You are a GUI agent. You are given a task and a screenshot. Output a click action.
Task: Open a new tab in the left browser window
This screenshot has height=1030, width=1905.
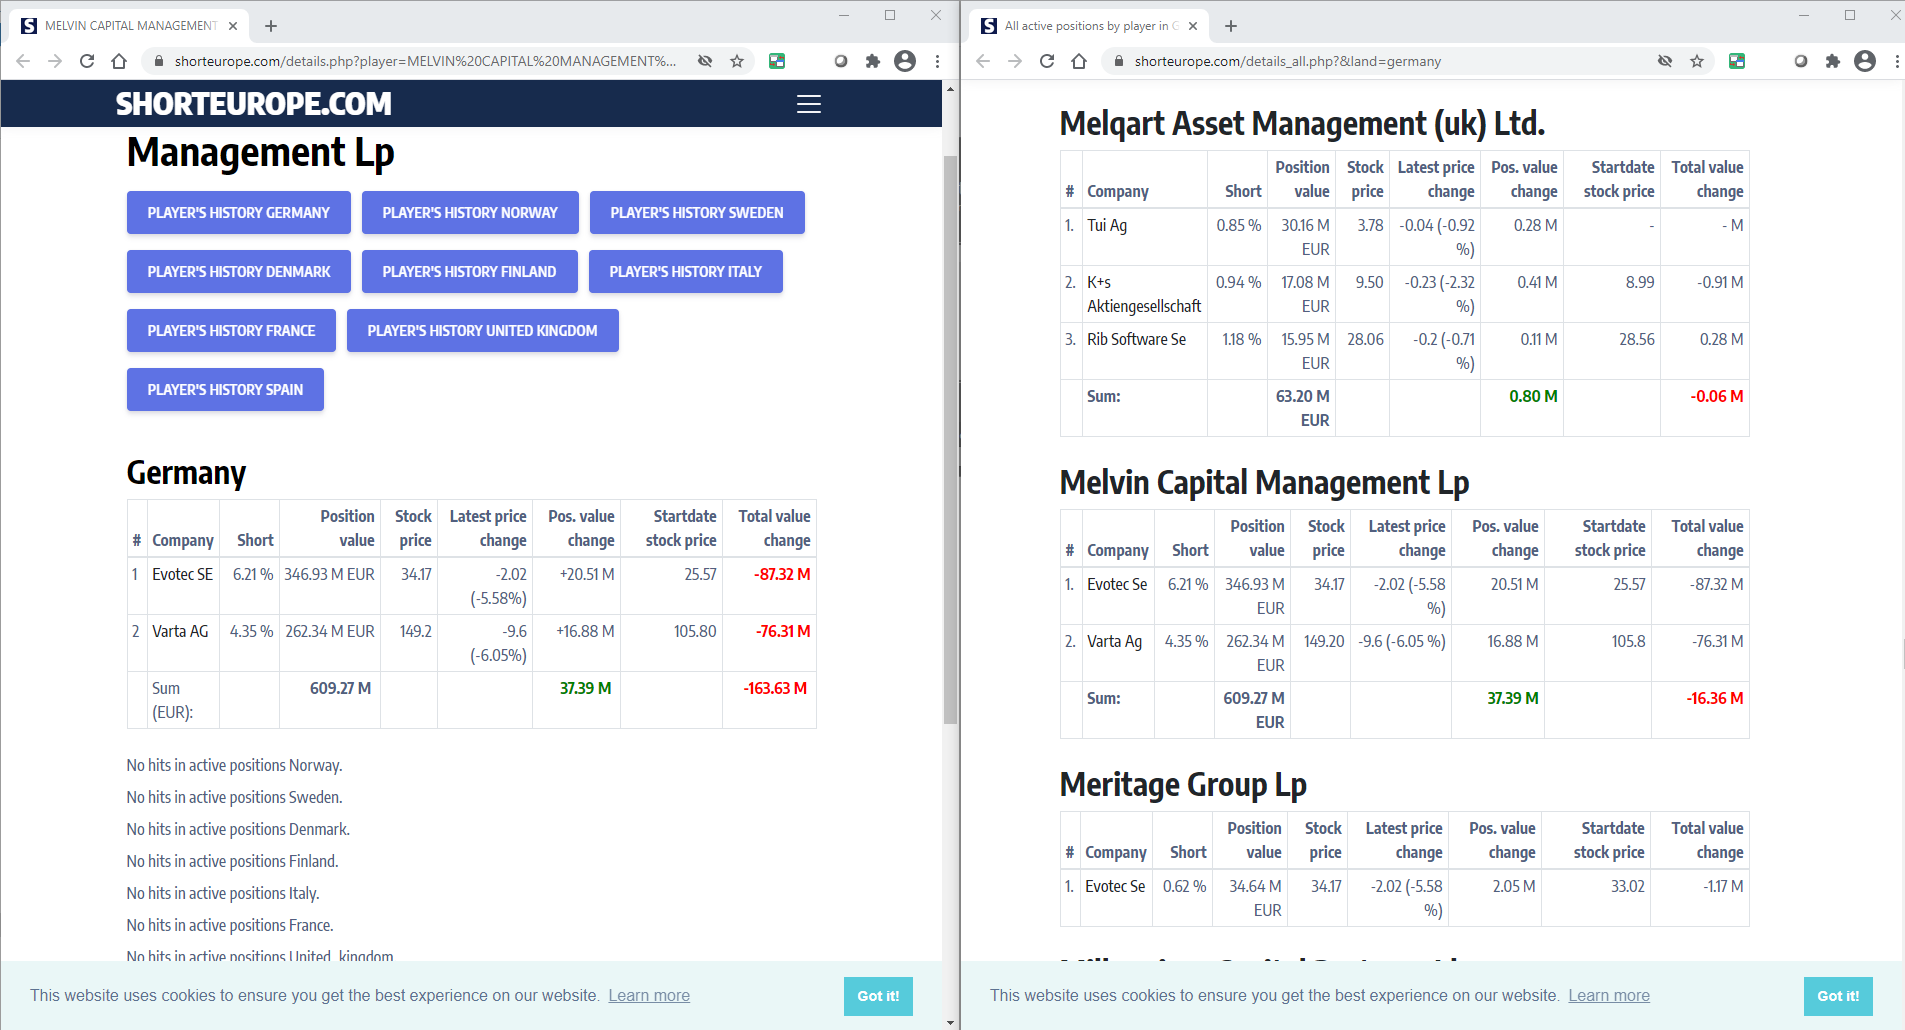[x=271, y=26]
